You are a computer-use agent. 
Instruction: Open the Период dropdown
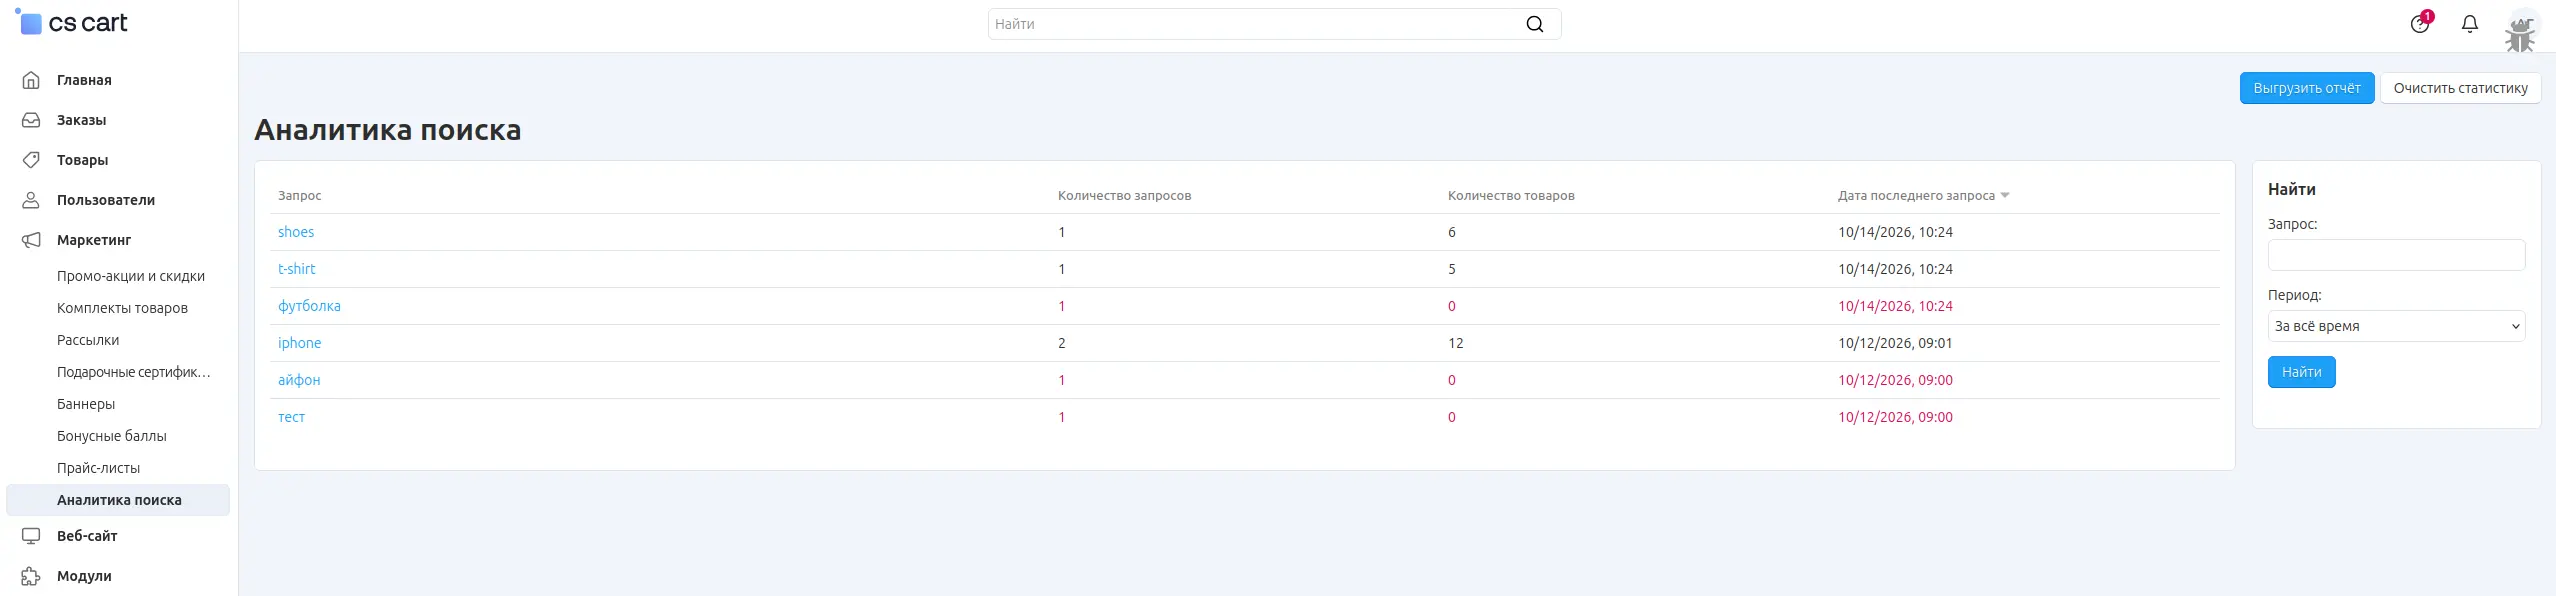pos(2396,326)
